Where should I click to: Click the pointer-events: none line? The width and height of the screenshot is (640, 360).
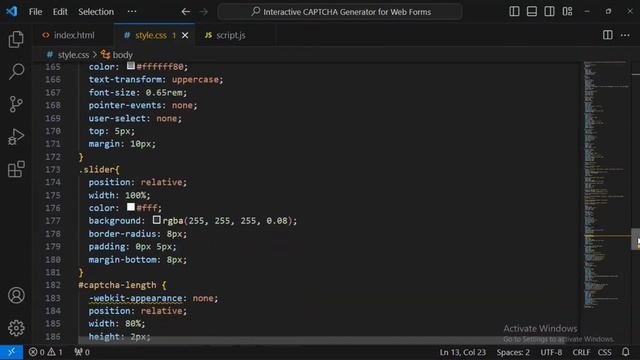tap(143, 105)
